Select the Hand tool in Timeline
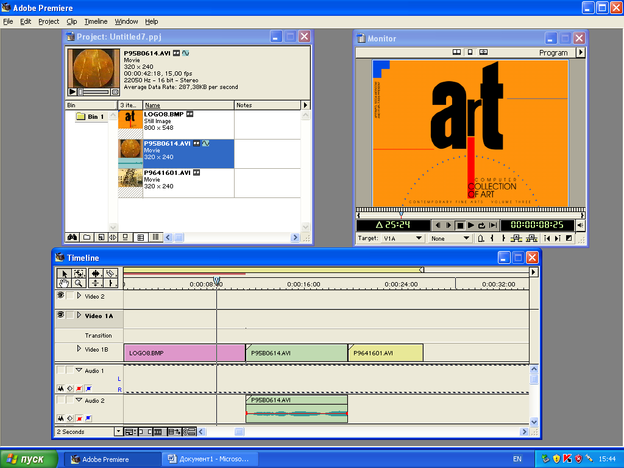624x468 pixels. 63,284
